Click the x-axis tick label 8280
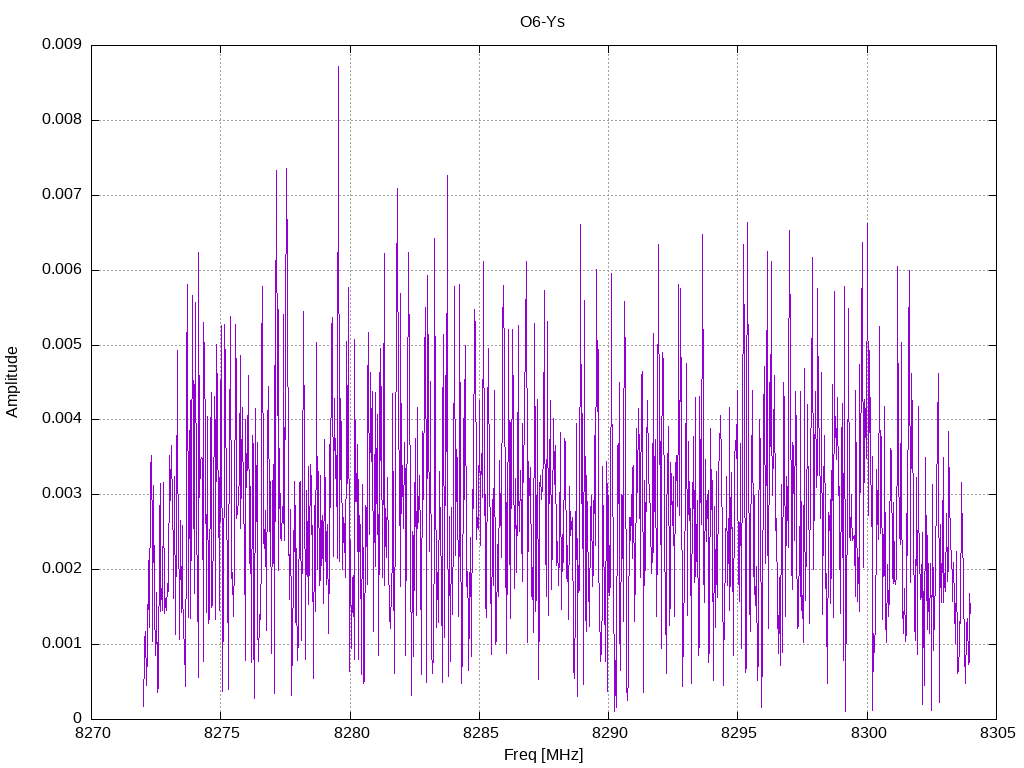Screen dimensions: 1024x768 [351, 733]
